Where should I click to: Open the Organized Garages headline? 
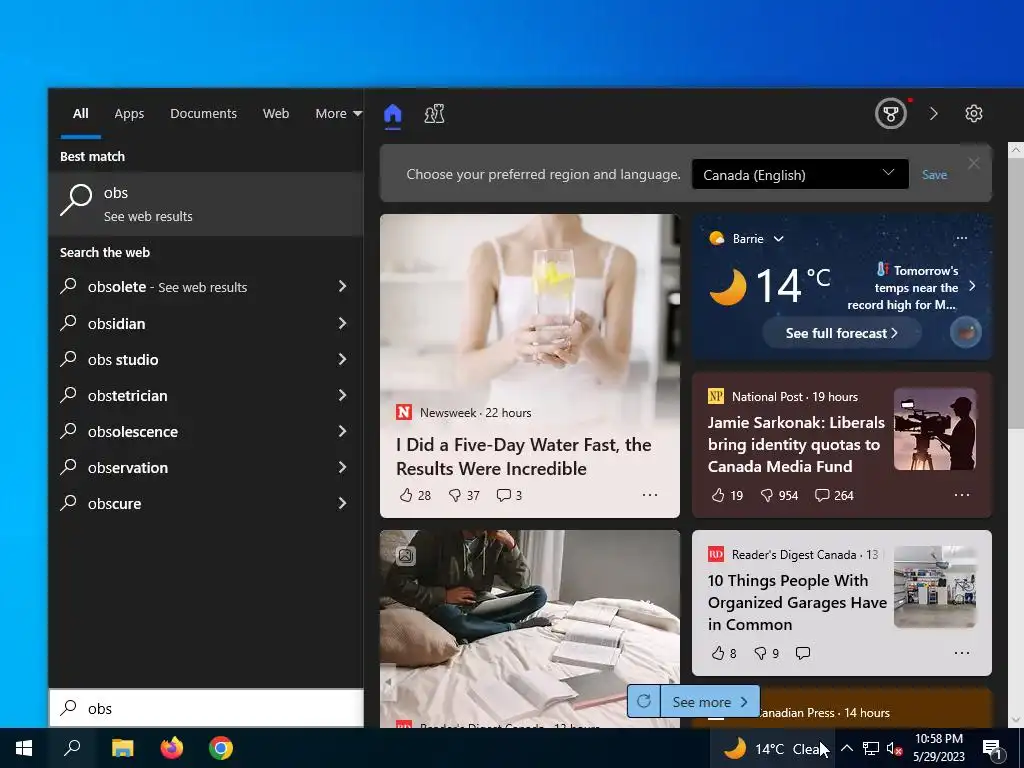(x=797, y=602)
